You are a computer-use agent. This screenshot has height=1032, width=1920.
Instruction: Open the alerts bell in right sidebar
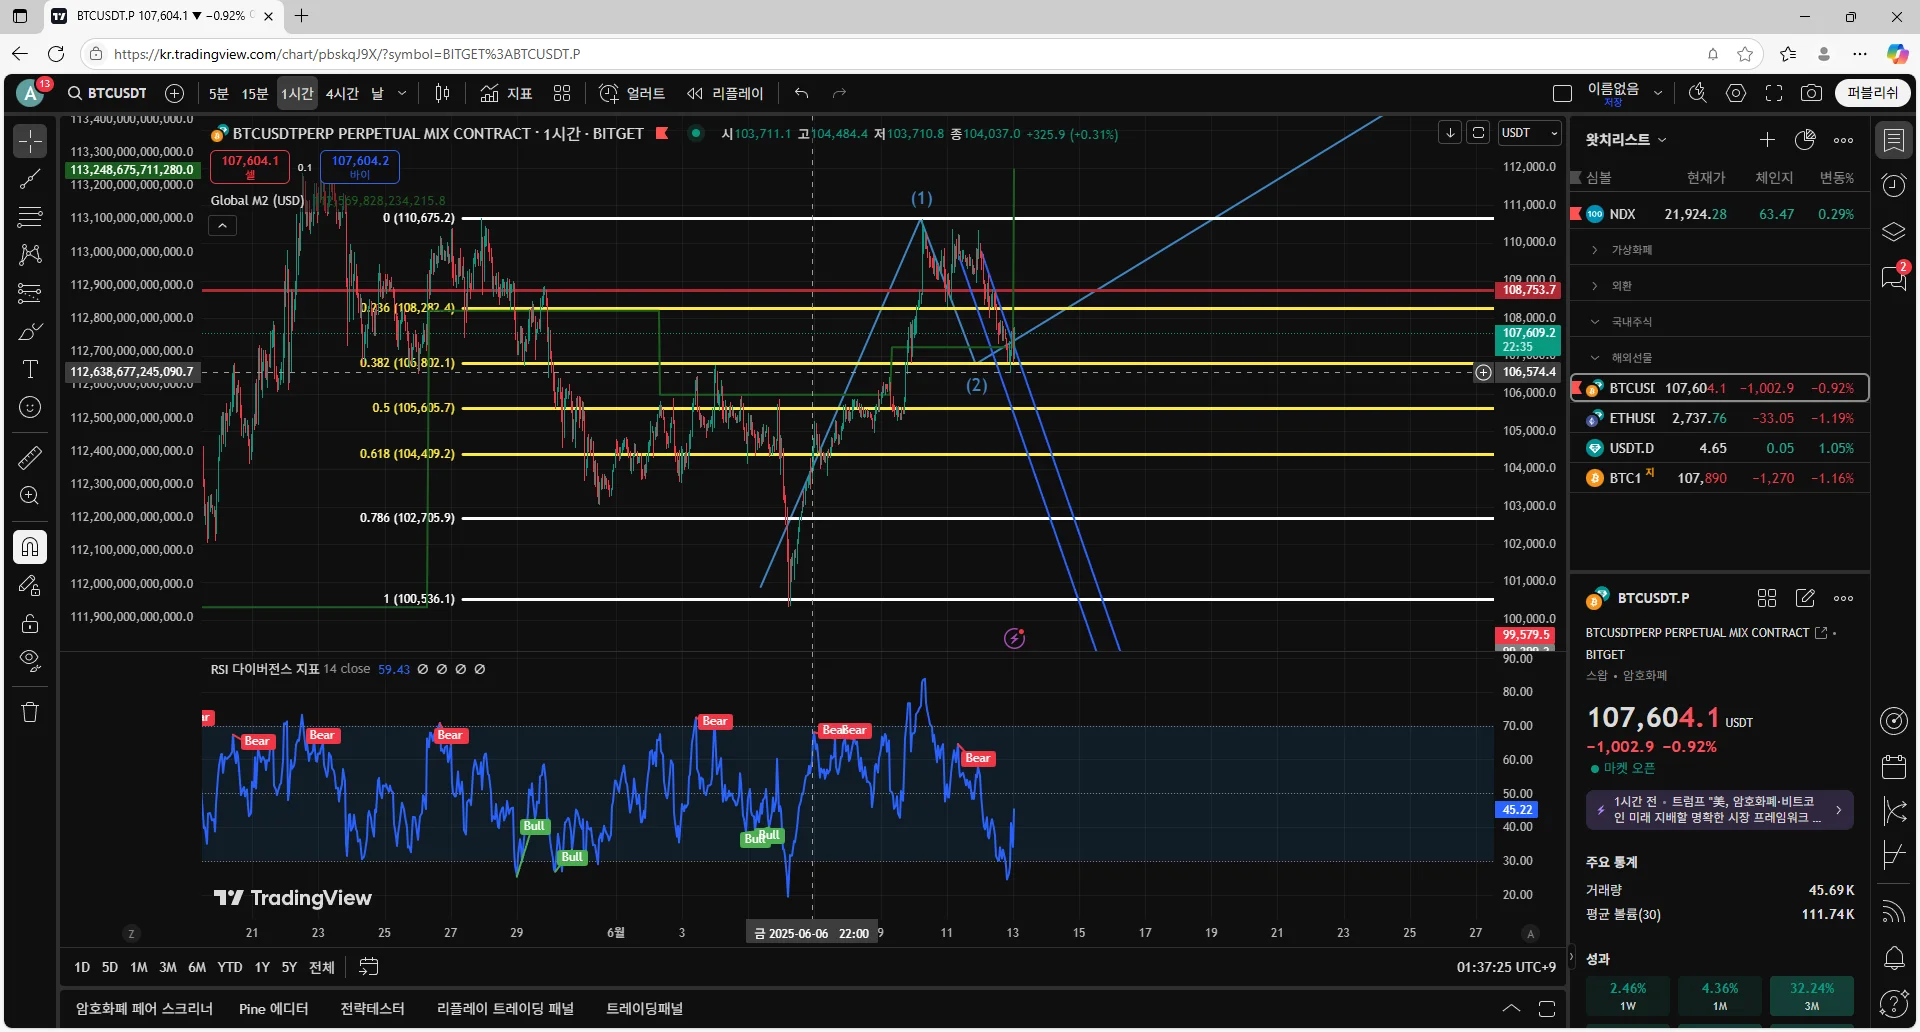click(1894, 958)
